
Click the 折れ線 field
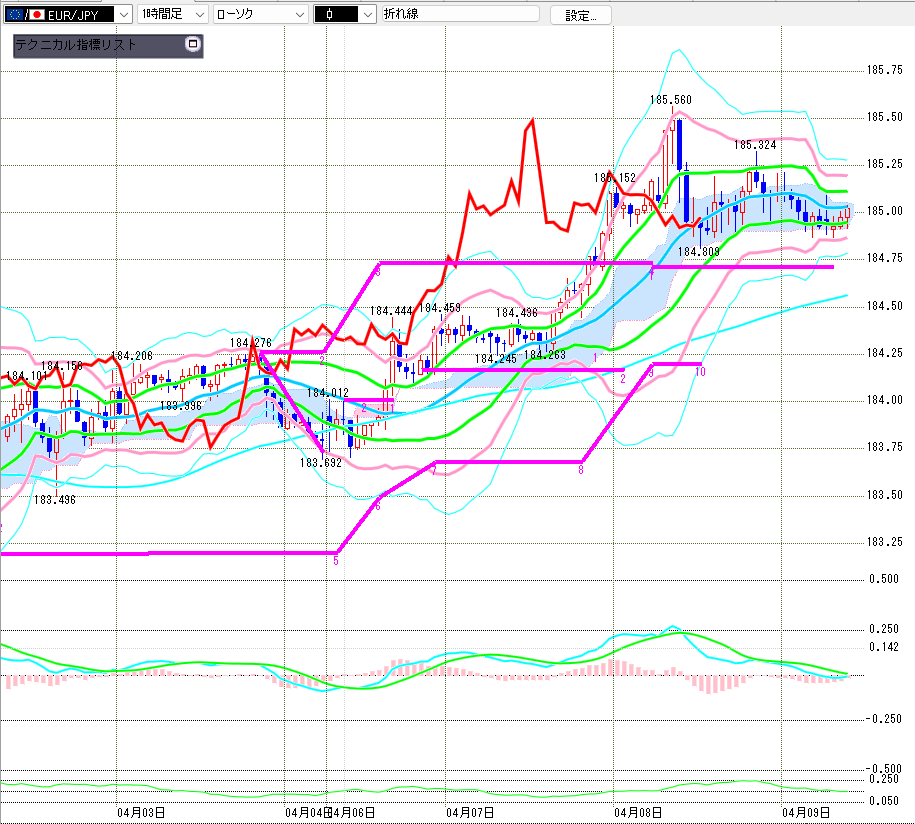click(458, 14)
